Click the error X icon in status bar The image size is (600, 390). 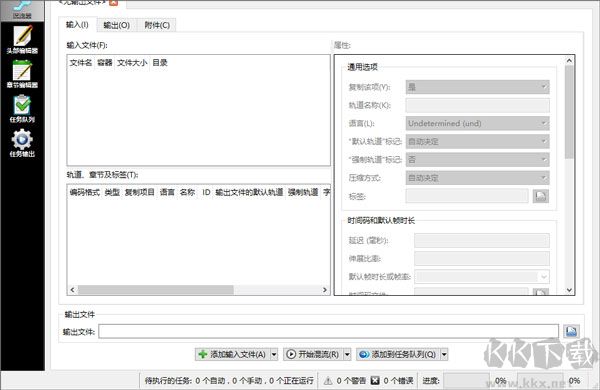[375, 381]
